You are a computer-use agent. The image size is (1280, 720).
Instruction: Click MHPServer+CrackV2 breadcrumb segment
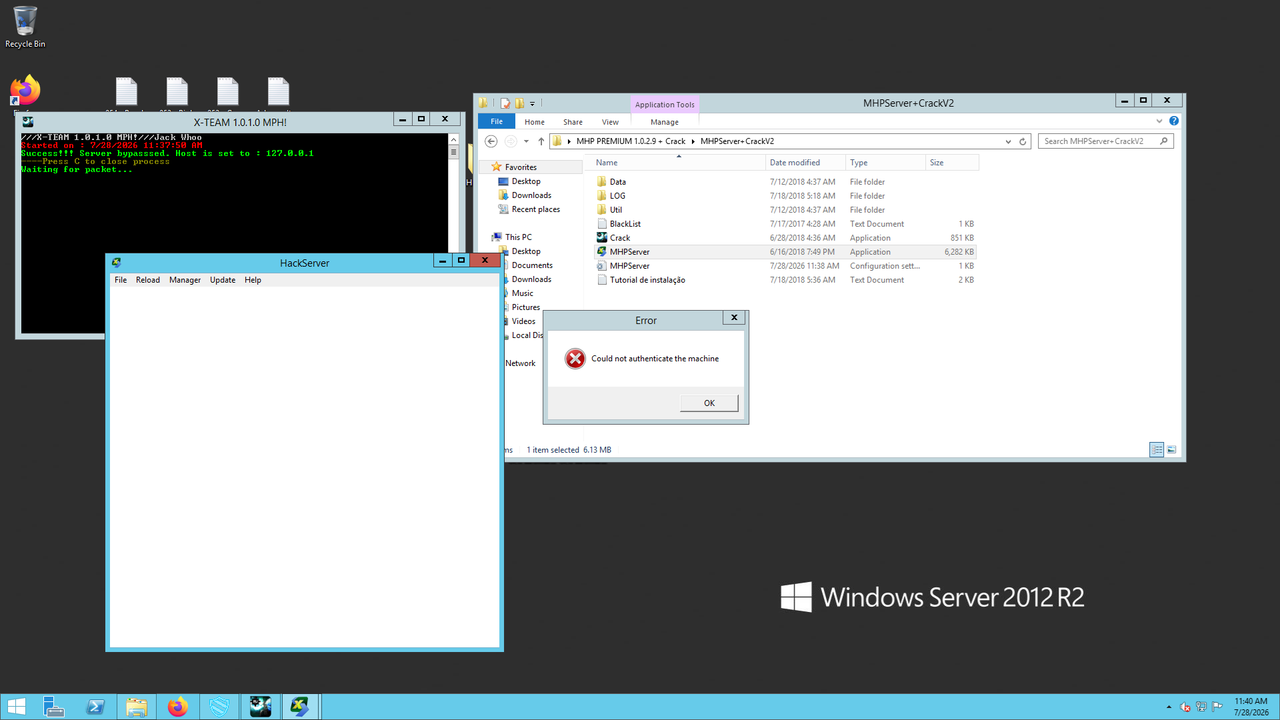[x=737, y=141]
